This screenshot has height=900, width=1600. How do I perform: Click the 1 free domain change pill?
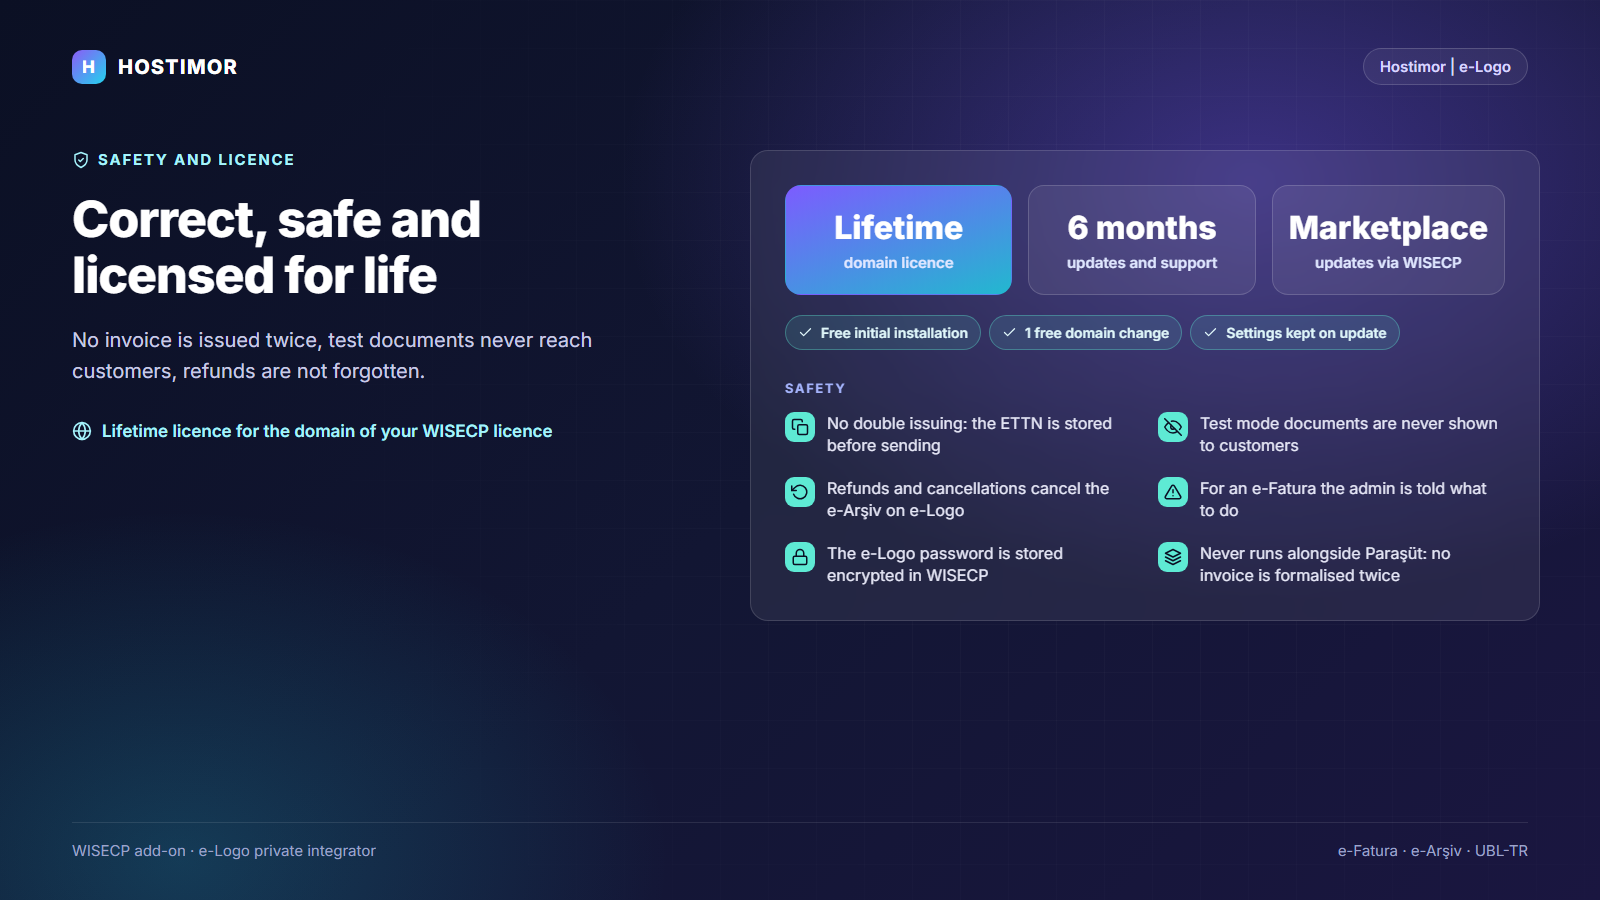pos(1085,333)
